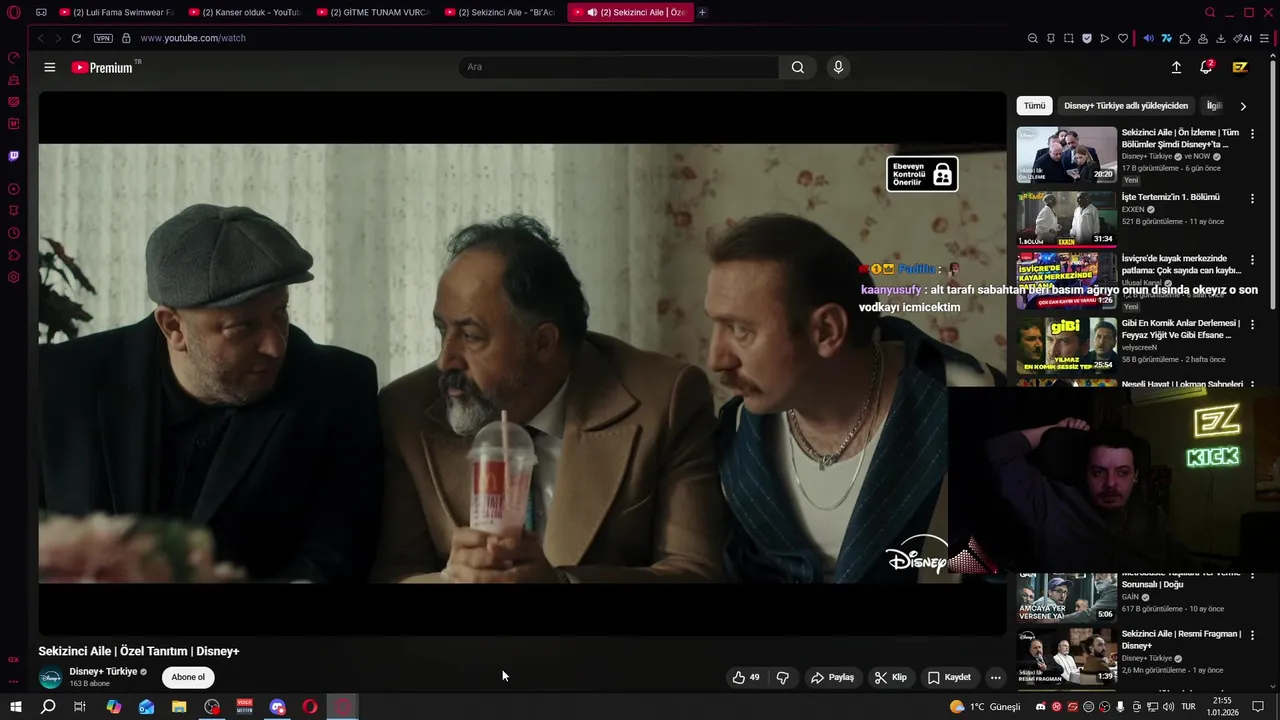Take a snapshot with Opera capture icon

[1068, 38]
